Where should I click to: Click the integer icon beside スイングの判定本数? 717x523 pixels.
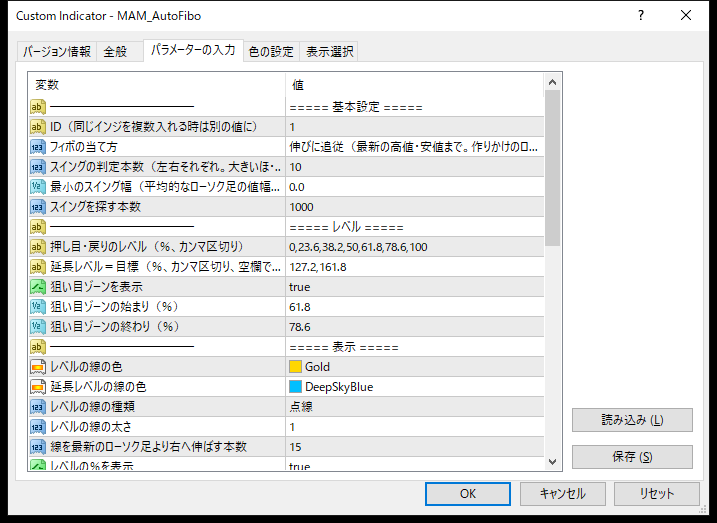point(38,167)
